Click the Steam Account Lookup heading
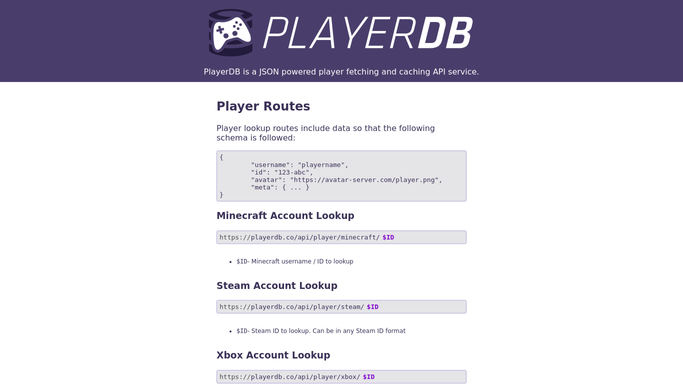This screenshot has width=683, height=384. (277, 286)
